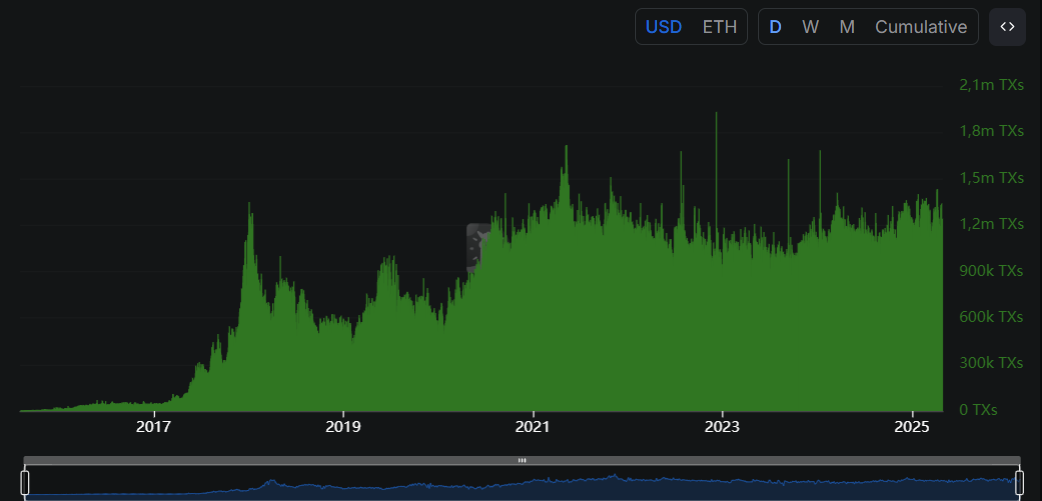The height and width of the screenshot is (501, 1042).
Task: Grab the right range slider handle
Action: click(1019, 482)
